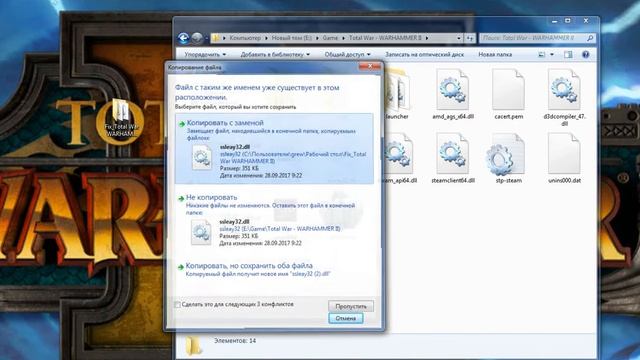Toggle the preview pane icon in toolbar
This screenshot has width=640, height=360.
coord(568,54)
